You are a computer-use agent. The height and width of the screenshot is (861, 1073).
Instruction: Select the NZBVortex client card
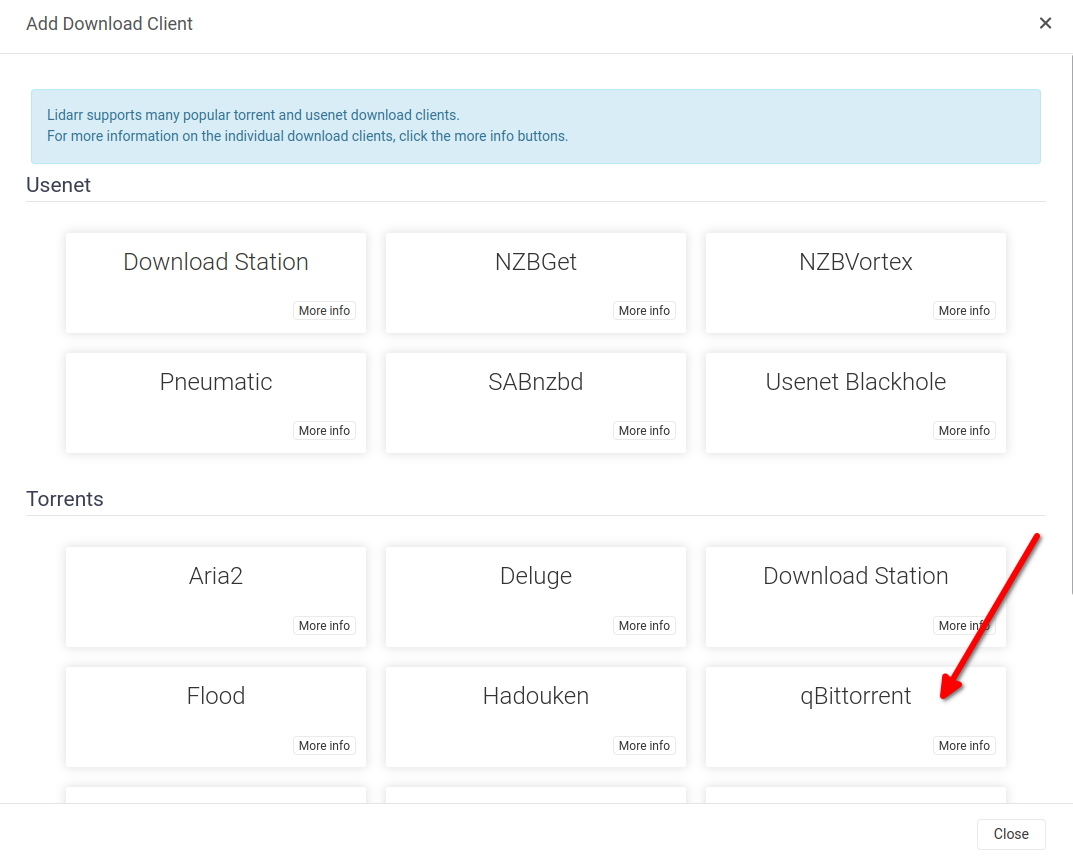coord(855,283)
